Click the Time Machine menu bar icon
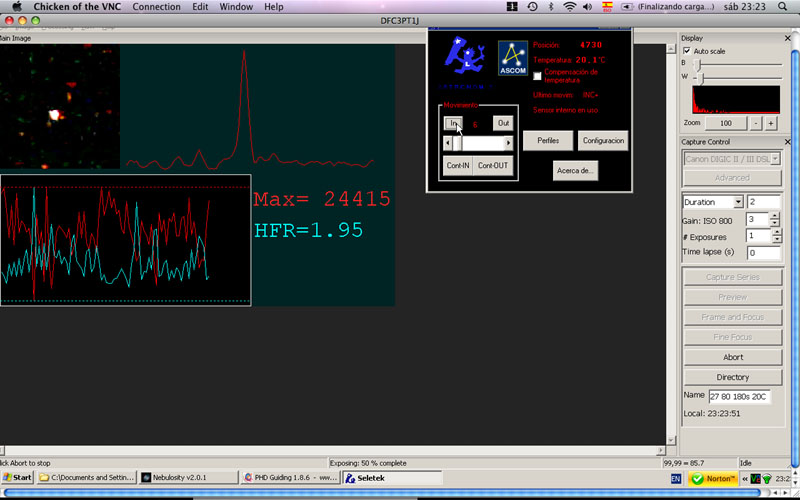The height and width of the screenshot is (500, 800). pos(532,7)
